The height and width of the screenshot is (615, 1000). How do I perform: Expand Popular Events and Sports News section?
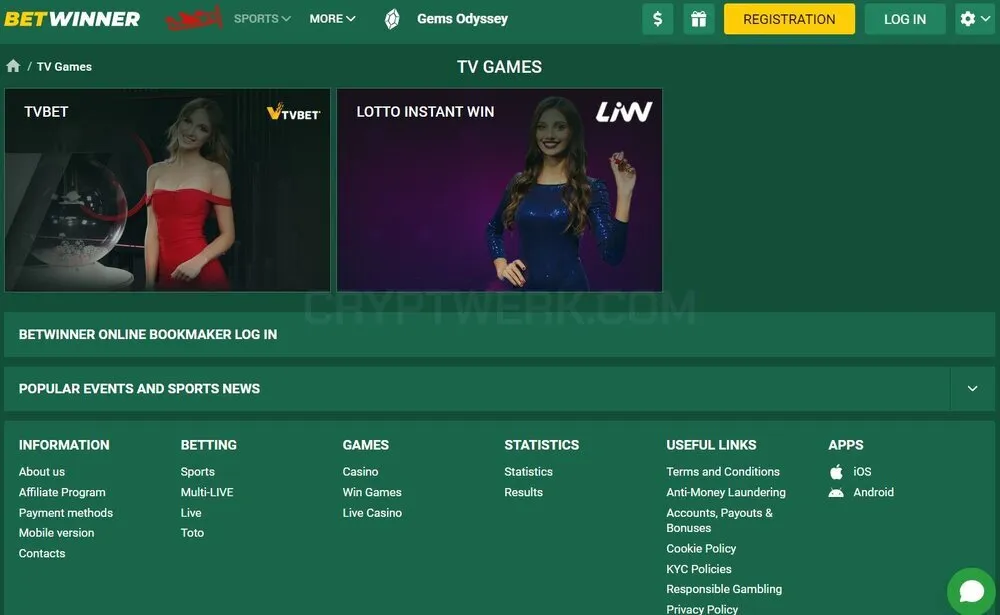coord(972,389)
